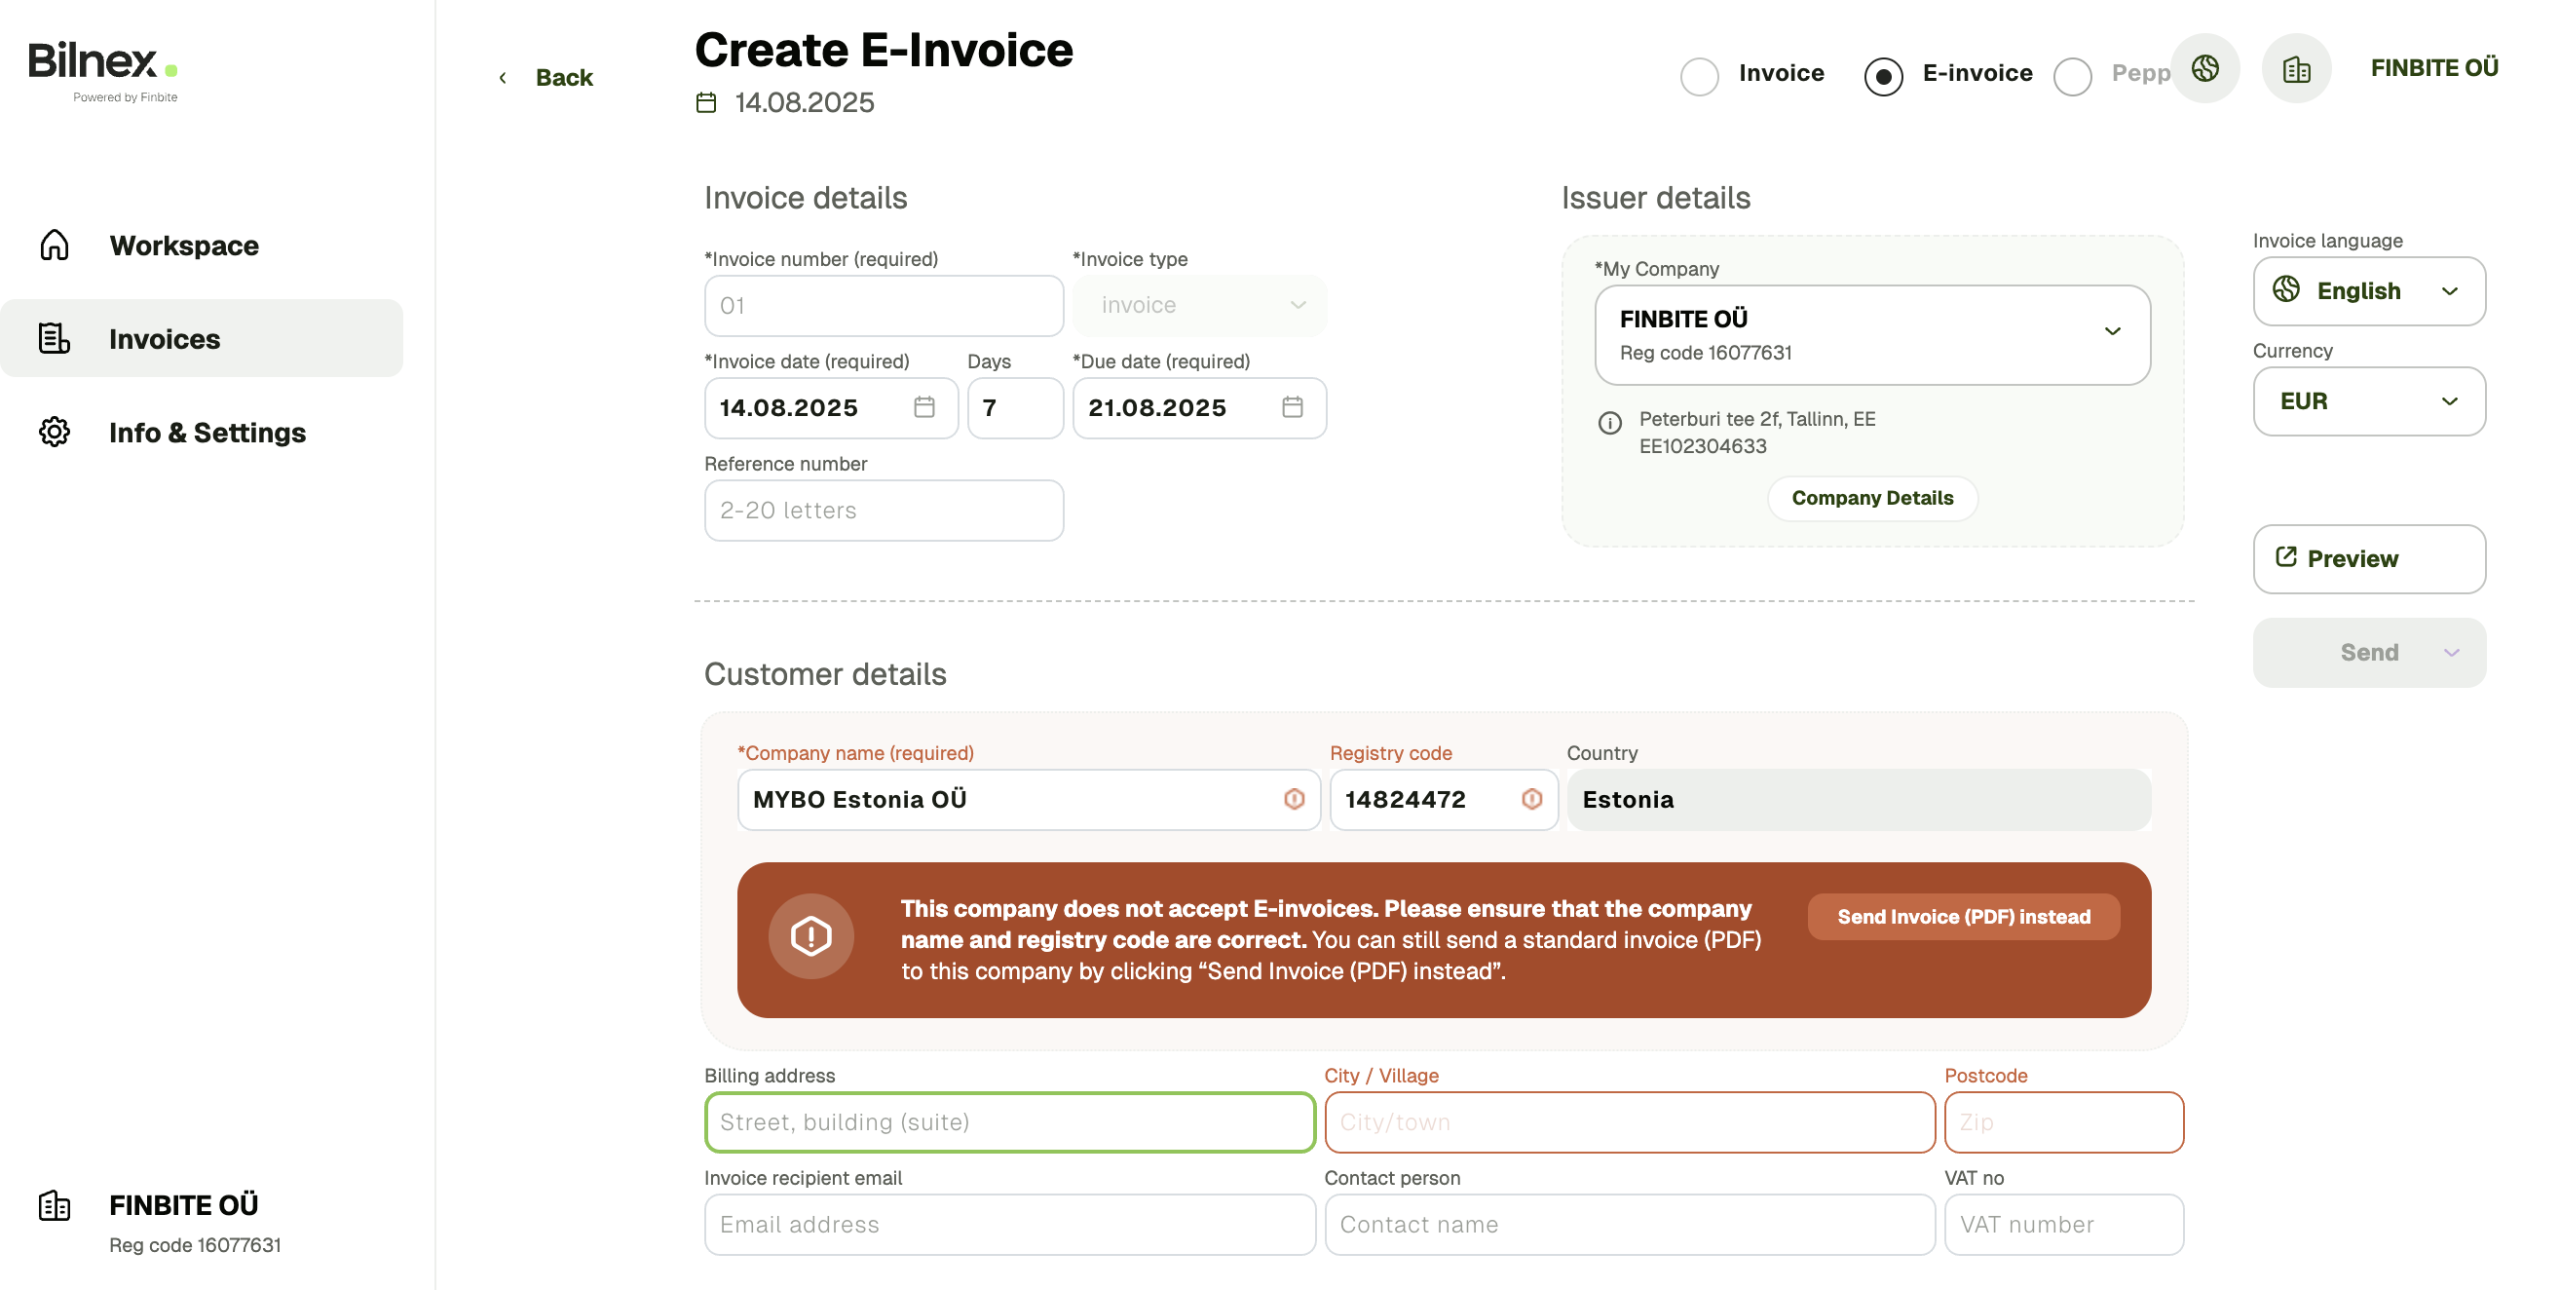Click the company building icon in the top bar

(x=2299, y=69)
